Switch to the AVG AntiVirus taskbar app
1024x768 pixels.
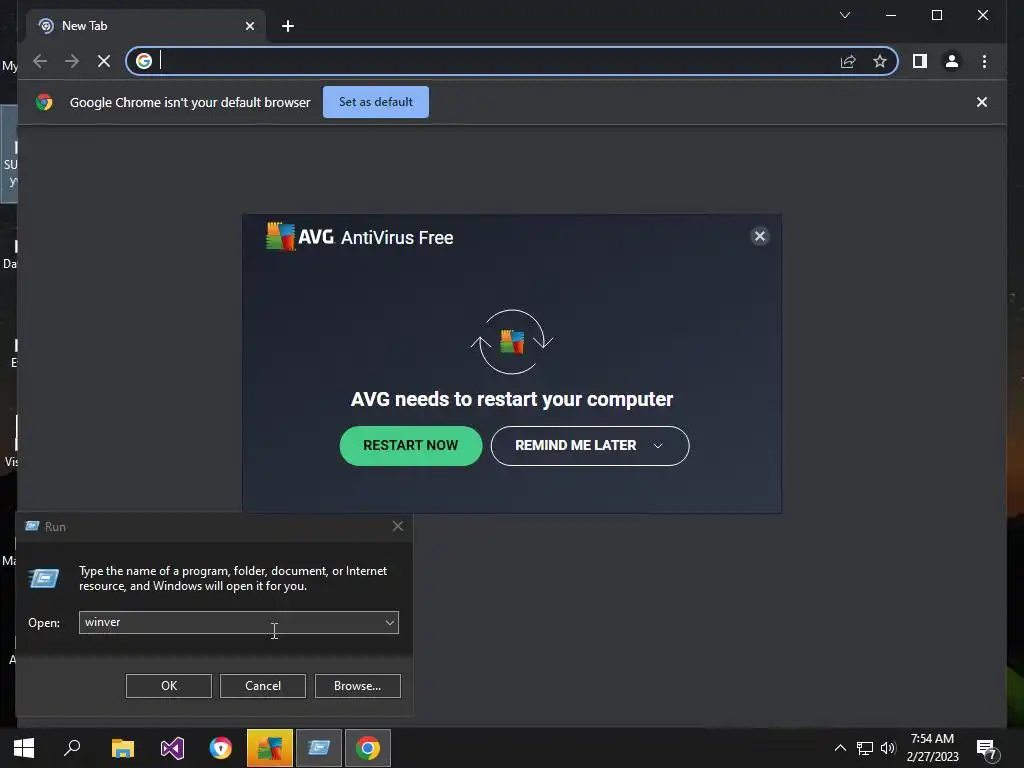click(x=270, y=748)
